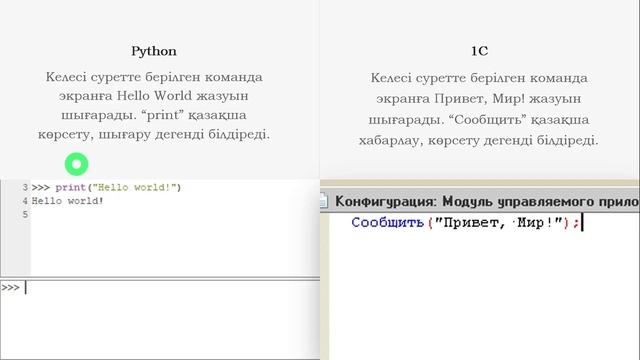Click line number 5 in Python shell
This screenshot has height=360, width=640.
pyautogui.click(x=25, y=215)
